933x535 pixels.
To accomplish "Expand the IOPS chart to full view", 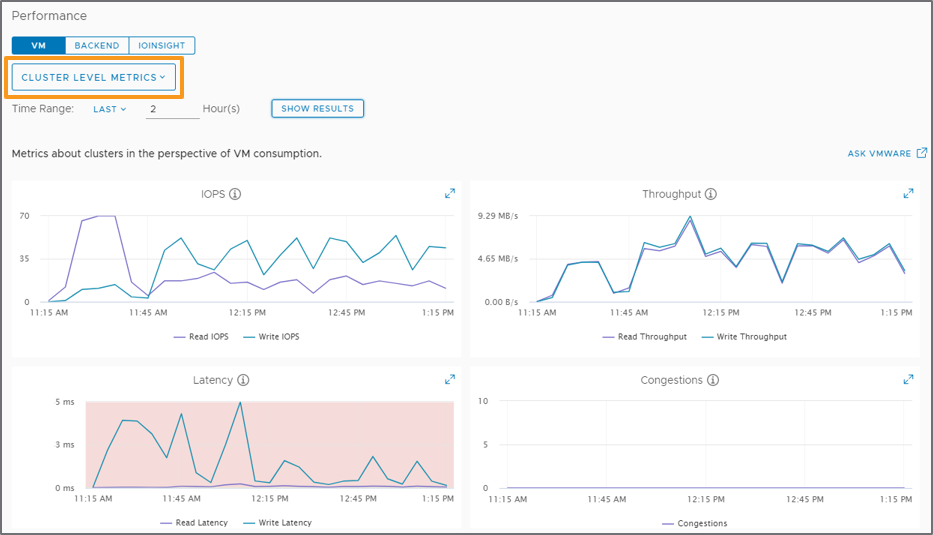I will (x=450, y=194).
